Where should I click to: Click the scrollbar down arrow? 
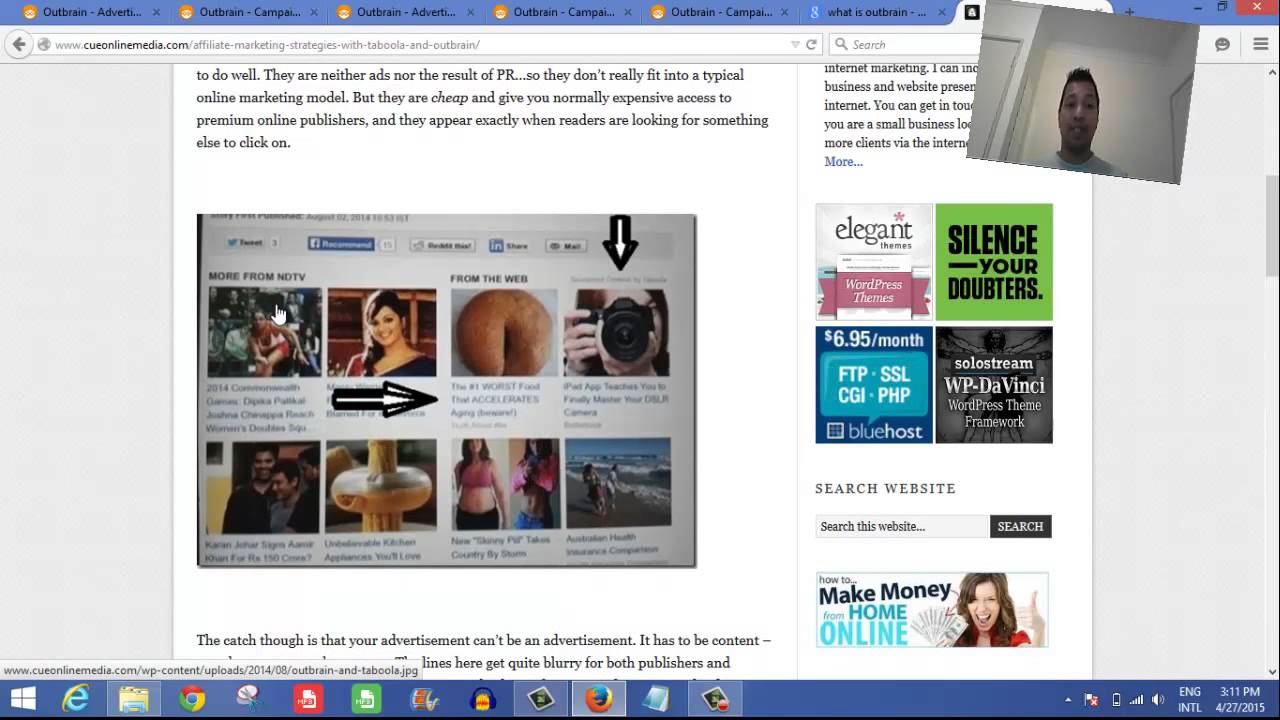point(1271,672)
